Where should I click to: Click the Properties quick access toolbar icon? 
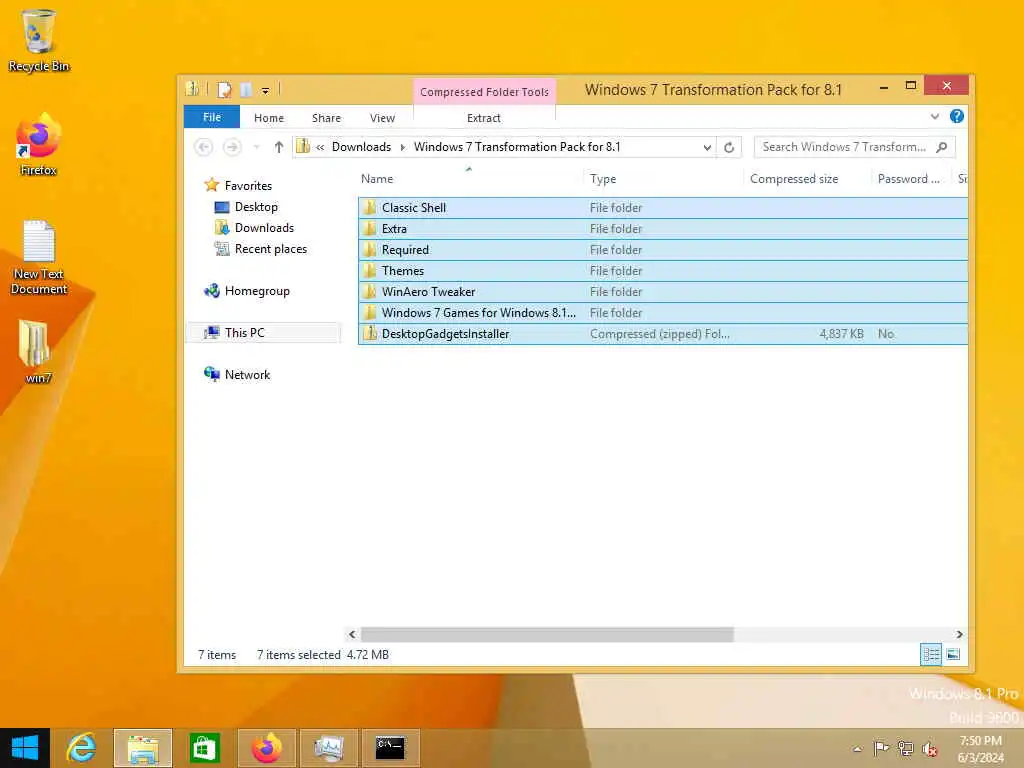click(x=224, y=89)
